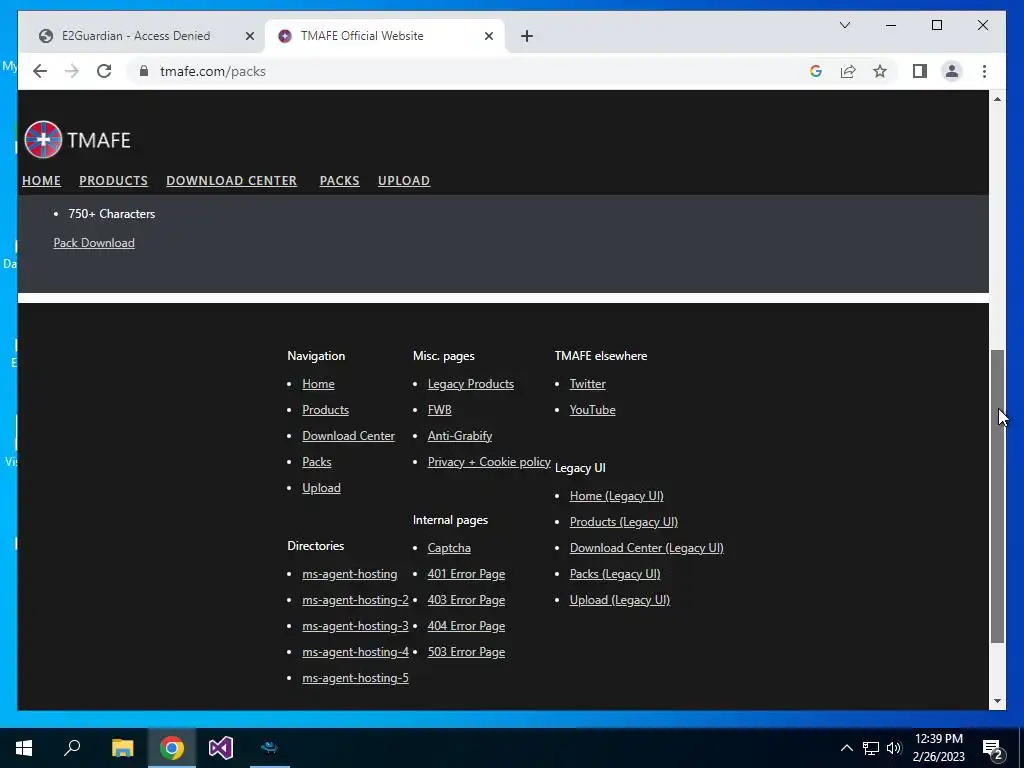Open Home (Legacy UI) link
This screenshot has width=1024, height=768.
616,496
